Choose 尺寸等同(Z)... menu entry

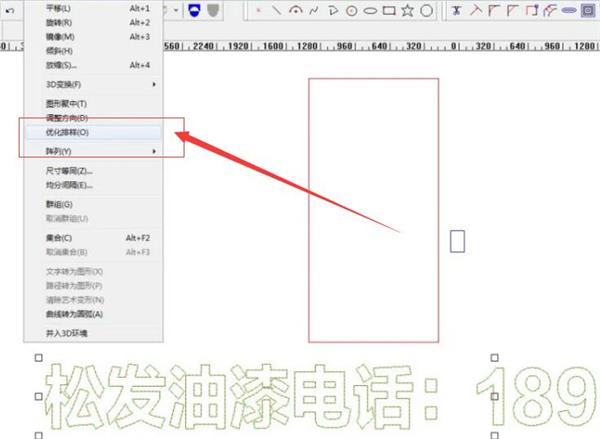pos(94,171)
